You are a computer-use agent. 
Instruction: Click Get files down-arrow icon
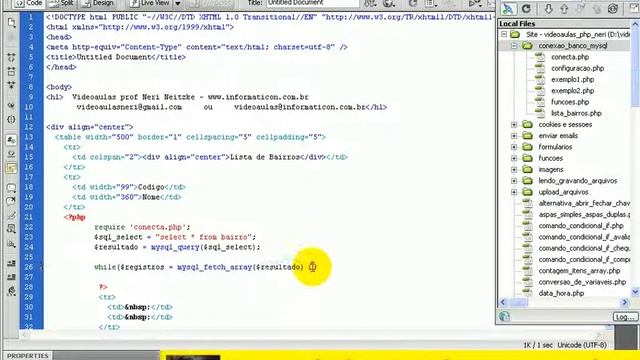pyautogui.click(x=548, y=9)
